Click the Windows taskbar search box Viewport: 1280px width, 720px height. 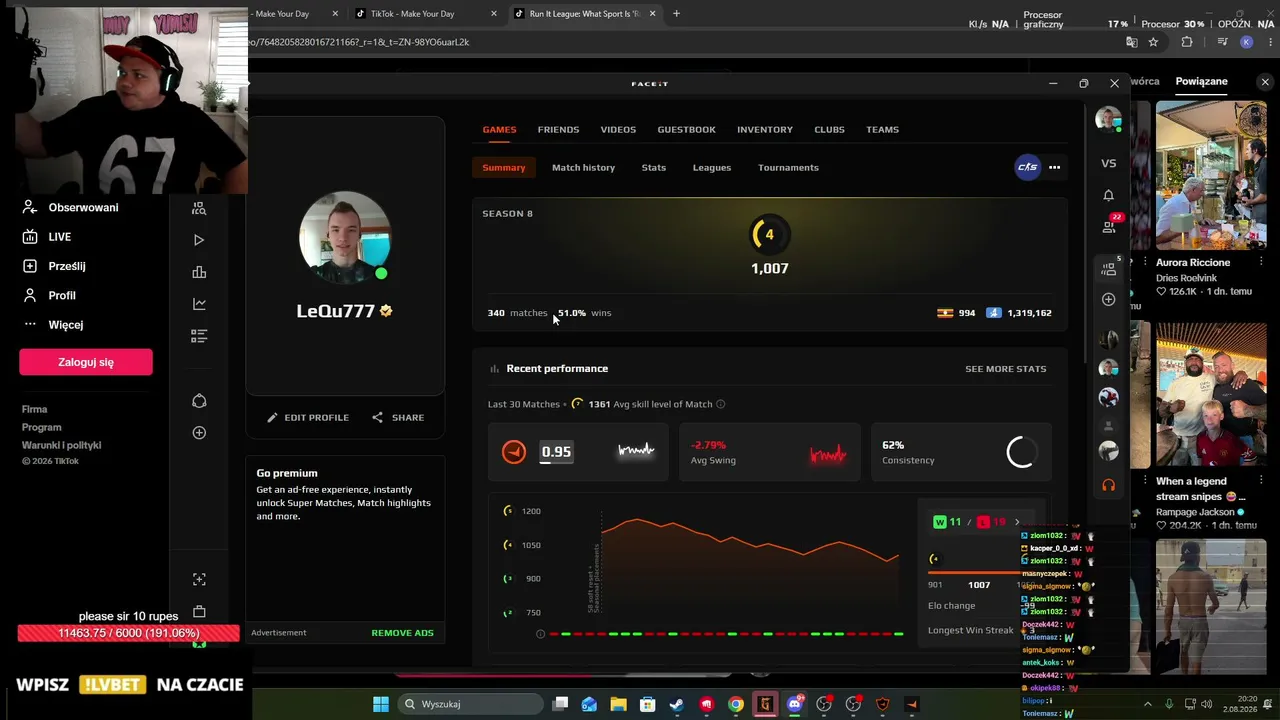468,704
